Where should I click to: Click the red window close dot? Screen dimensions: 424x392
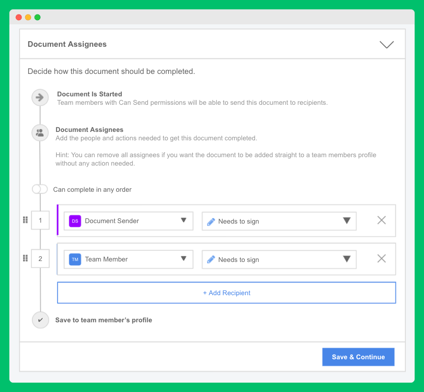pos(19,17)
